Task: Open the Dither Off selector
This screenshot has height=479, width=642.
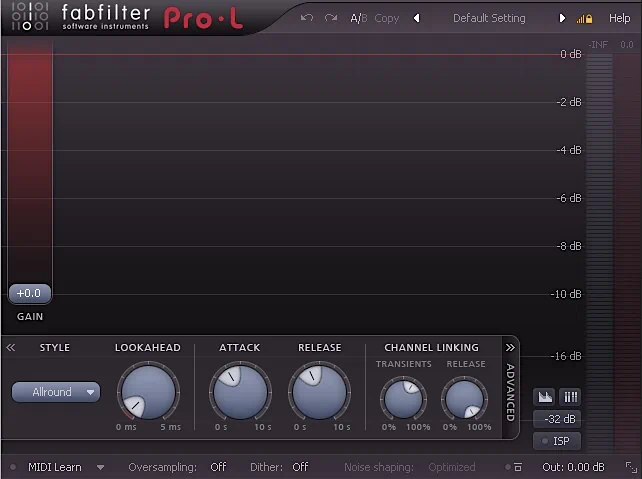Action: click(300, 467)
